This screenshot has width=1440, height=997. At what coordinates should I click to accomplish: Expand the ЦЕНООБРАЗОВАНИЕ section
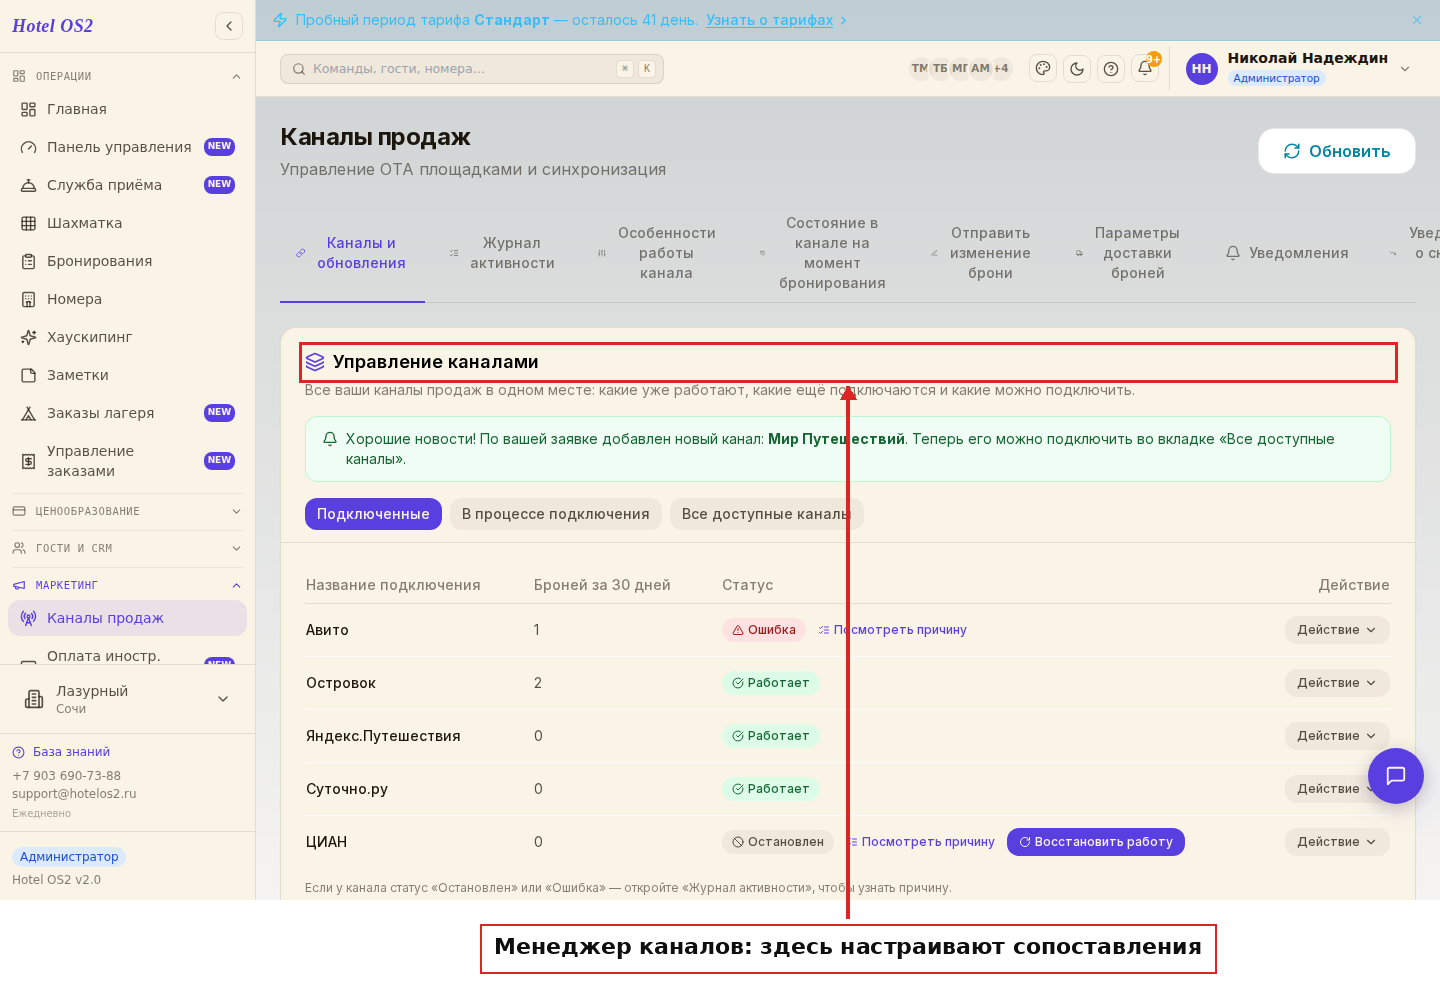click(127, 511)
